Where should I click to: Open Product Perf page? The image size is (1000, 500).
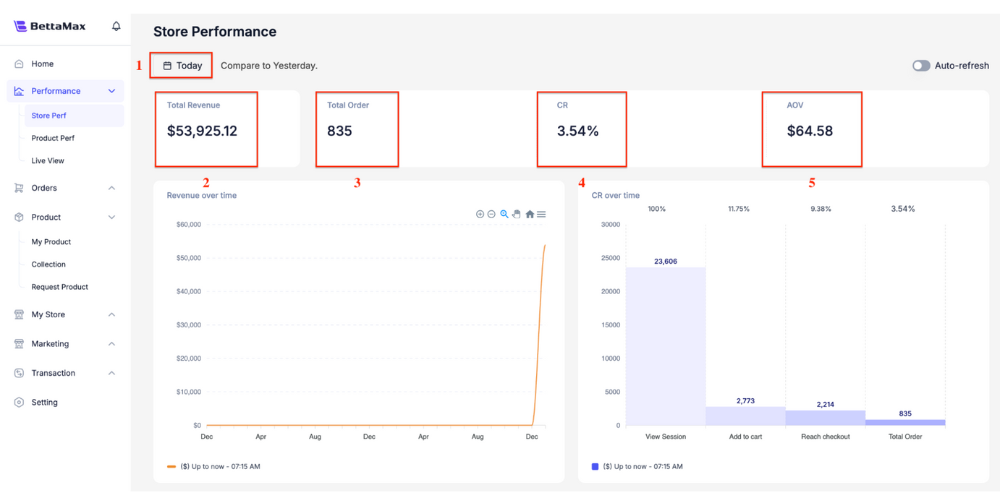click(53, 138)
